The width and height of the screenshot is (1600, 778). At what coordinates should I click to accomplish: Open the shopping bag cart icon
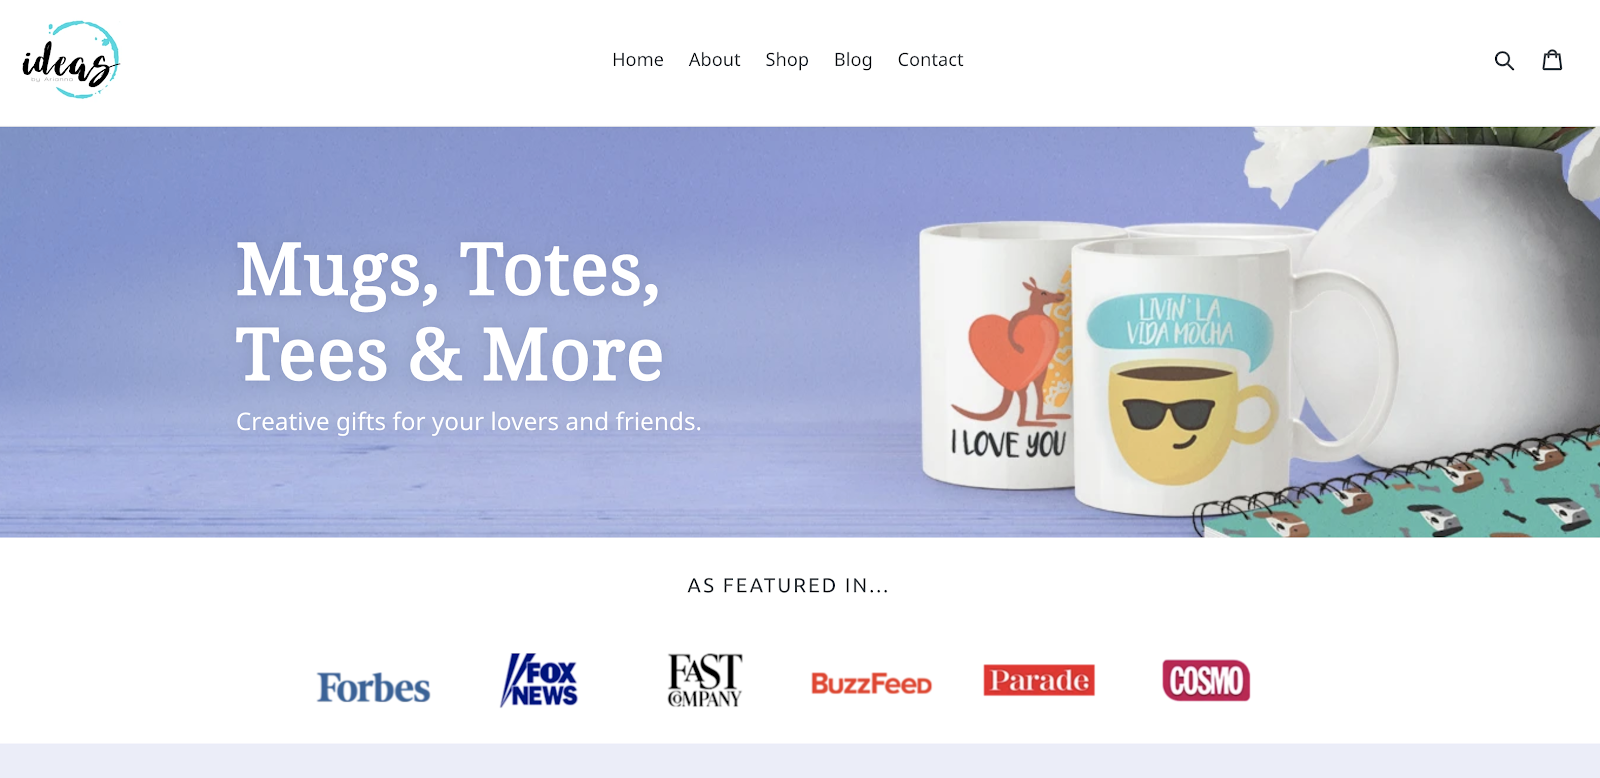[1552, 60]
